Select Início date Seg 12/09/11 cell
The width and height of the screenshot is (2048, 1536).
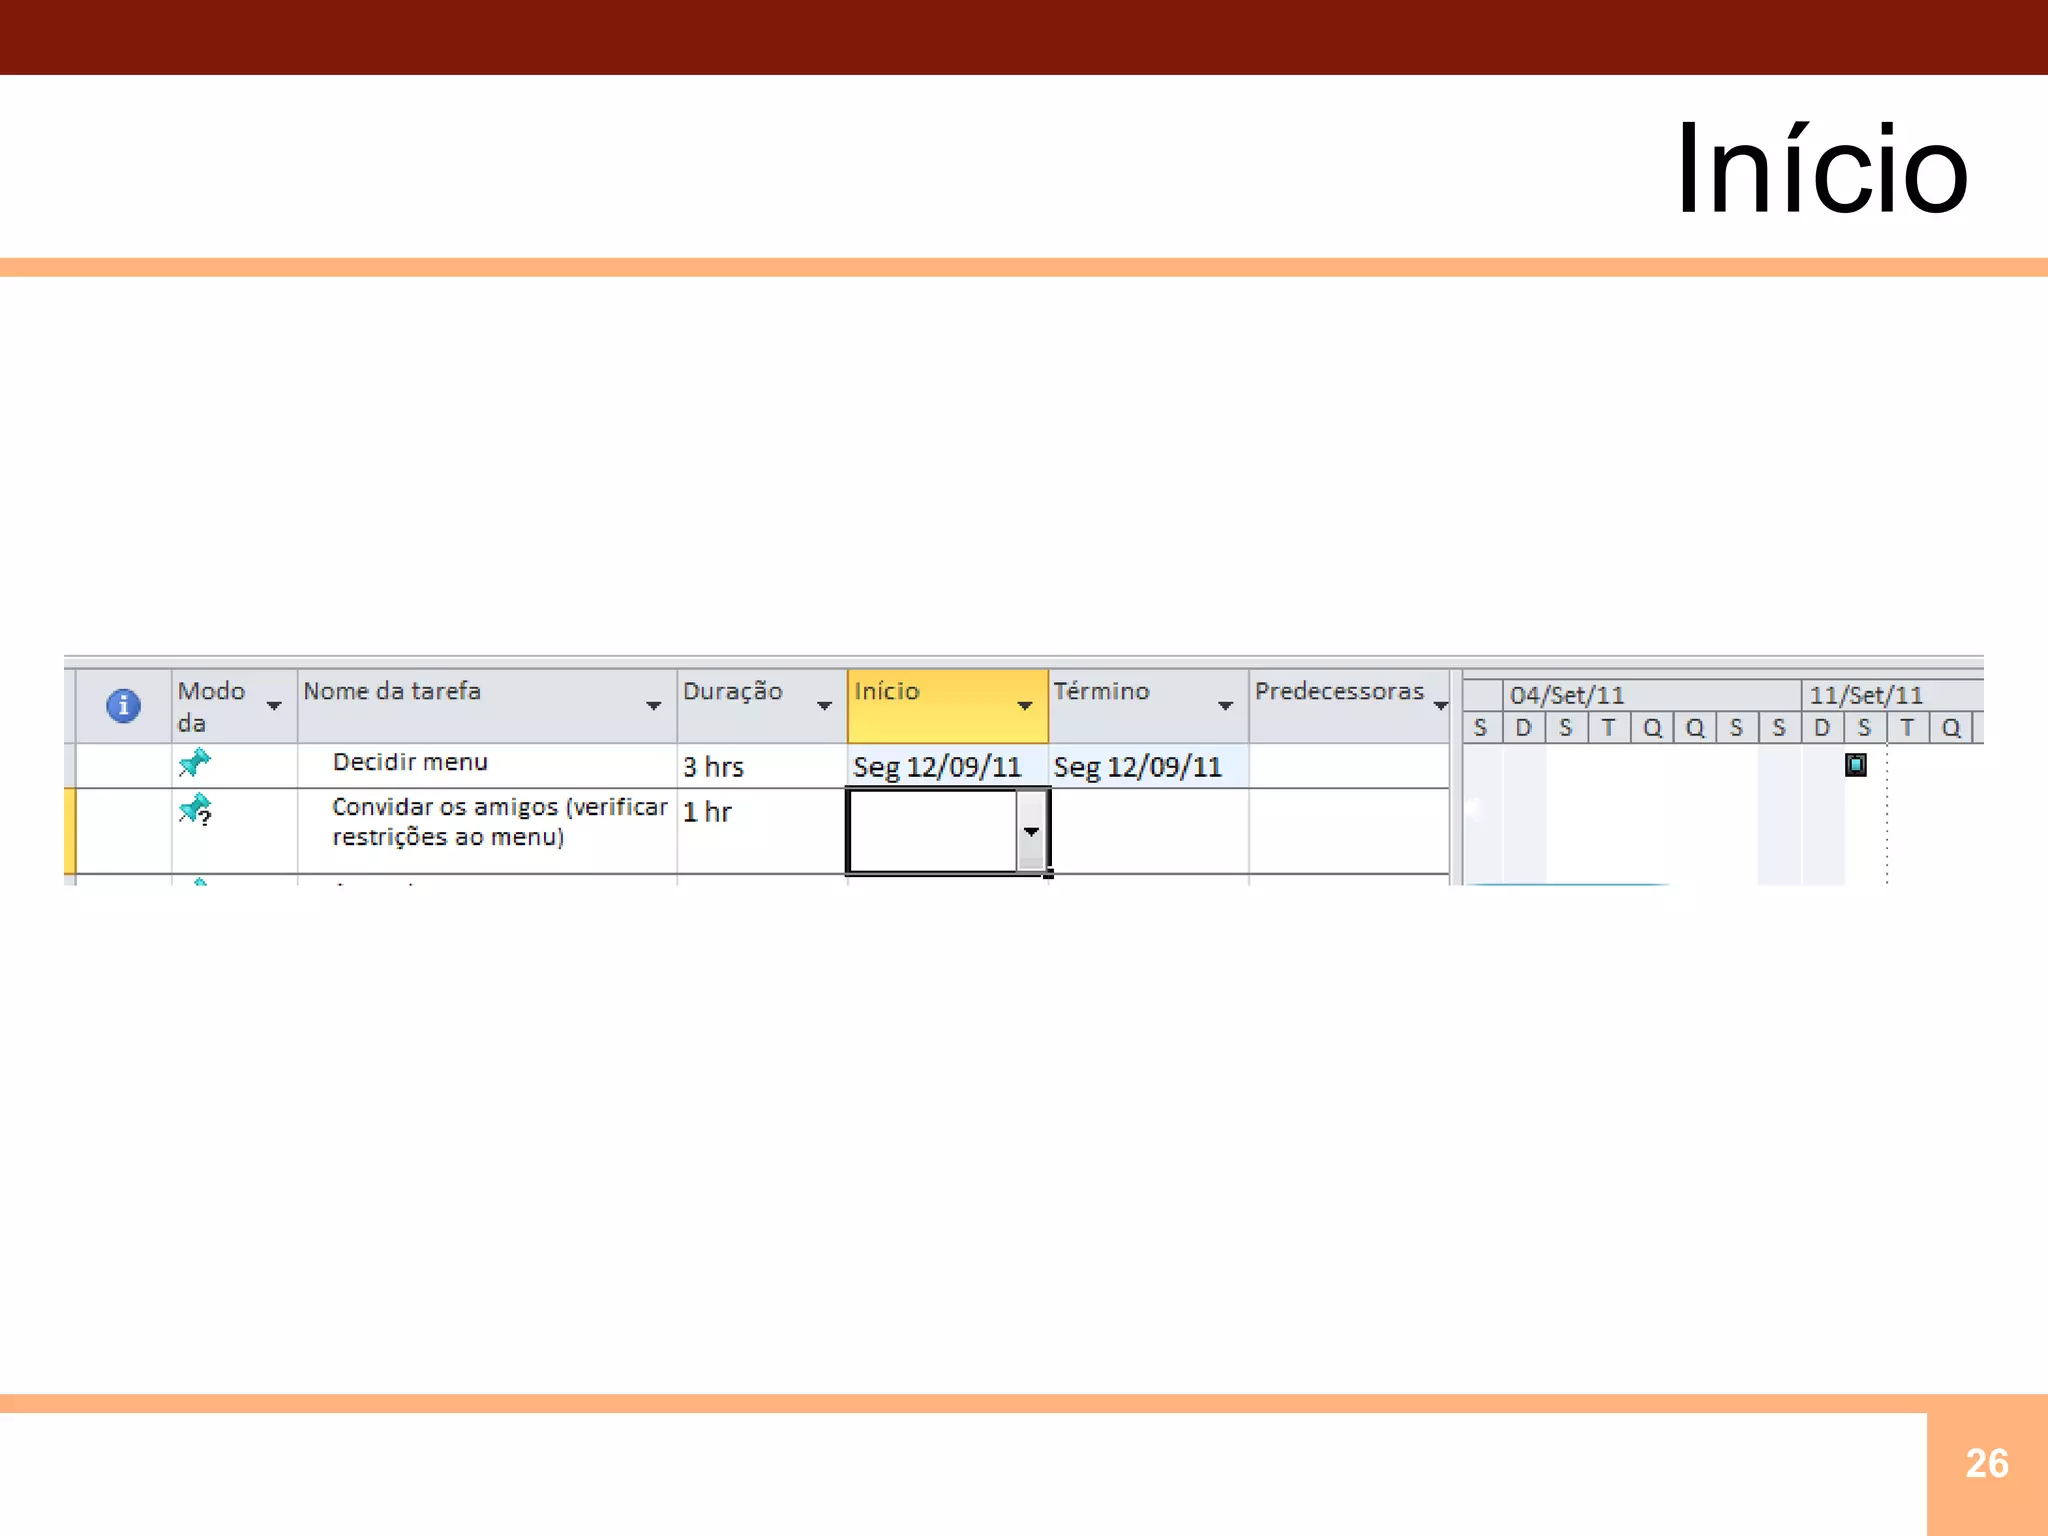(x=937, y=767)
